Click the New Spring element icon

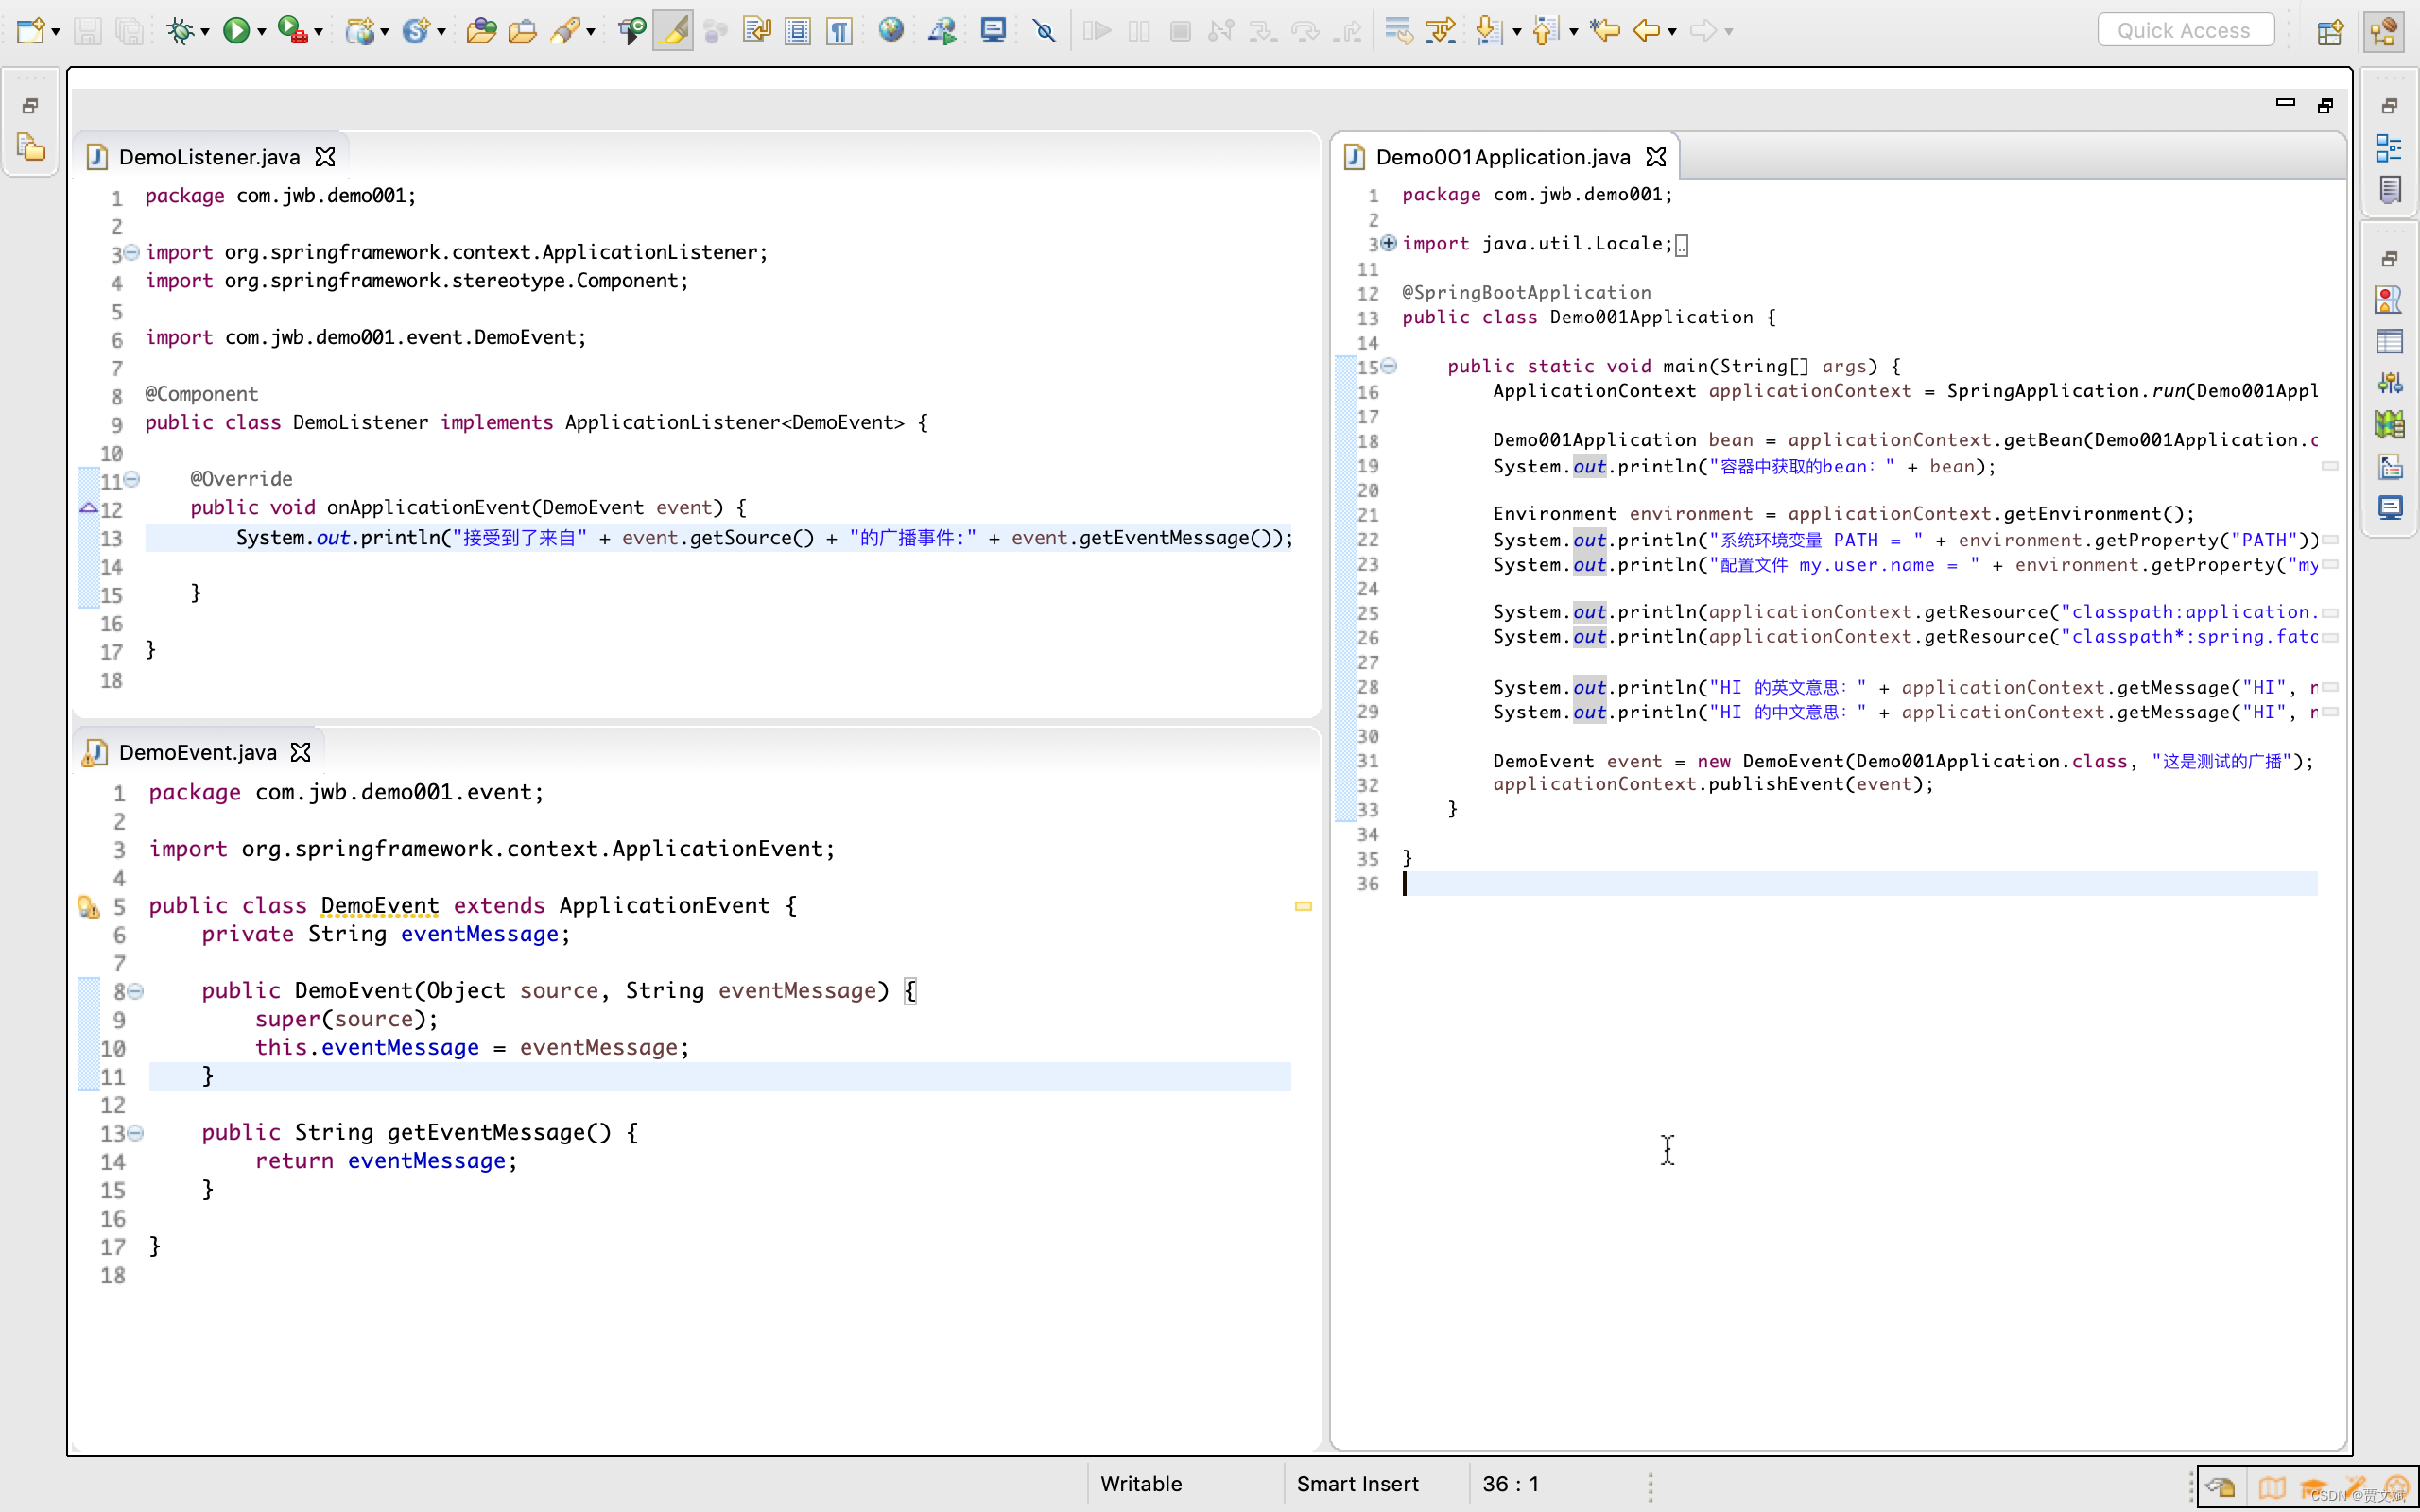pos(415,31)
